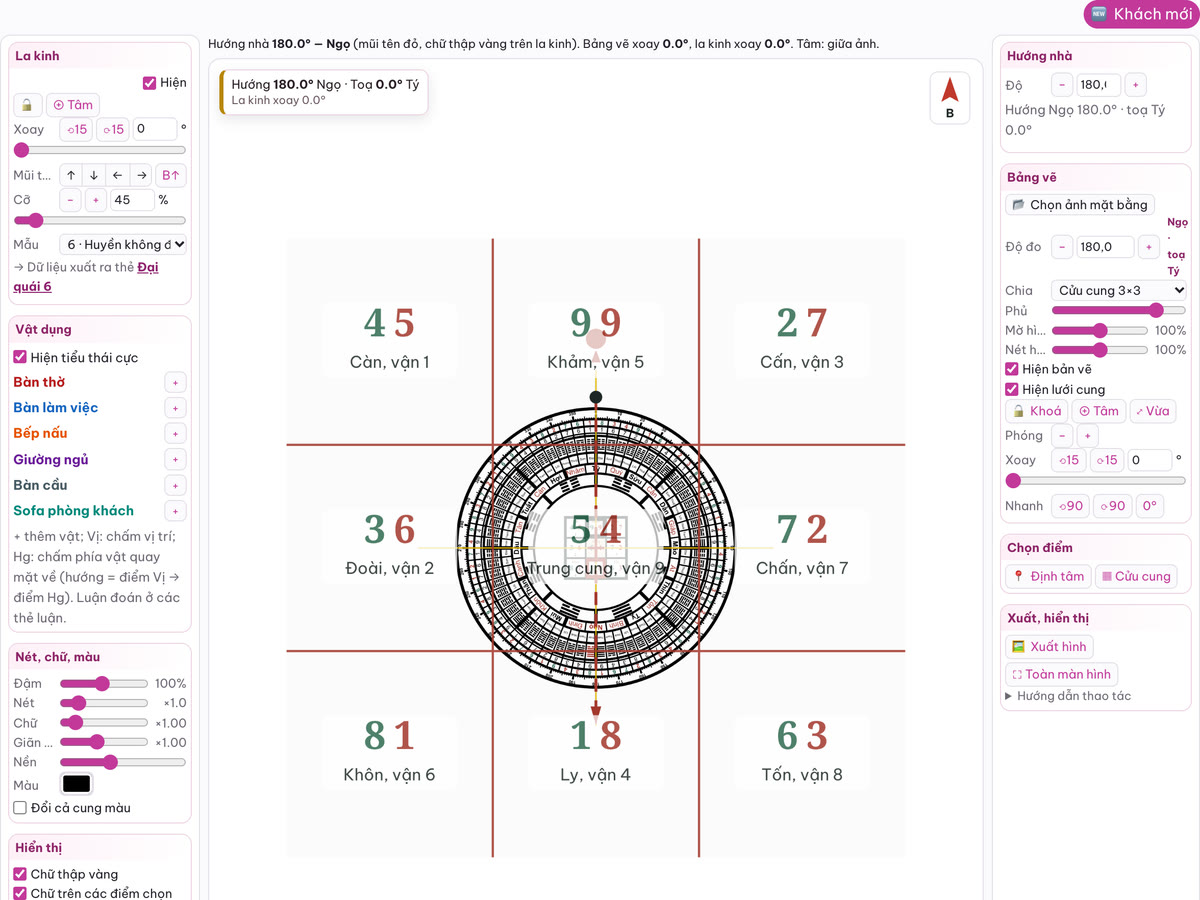
Task: Enable Đổi cả cung màu checkbox
Action: [20, 808]
